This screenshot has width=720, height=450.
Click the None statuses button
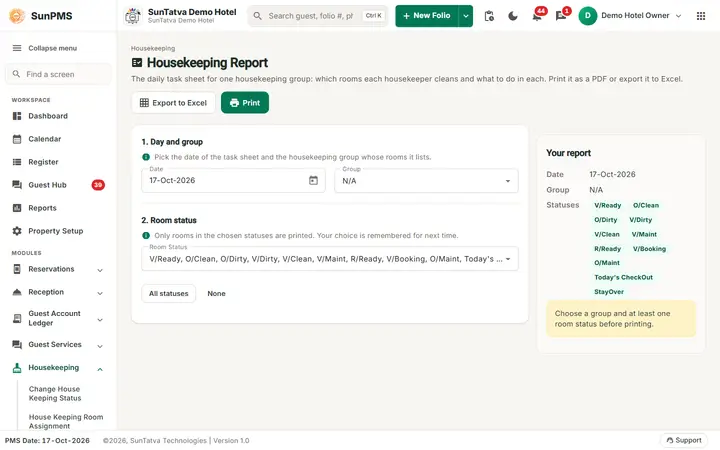click(216, 293)
